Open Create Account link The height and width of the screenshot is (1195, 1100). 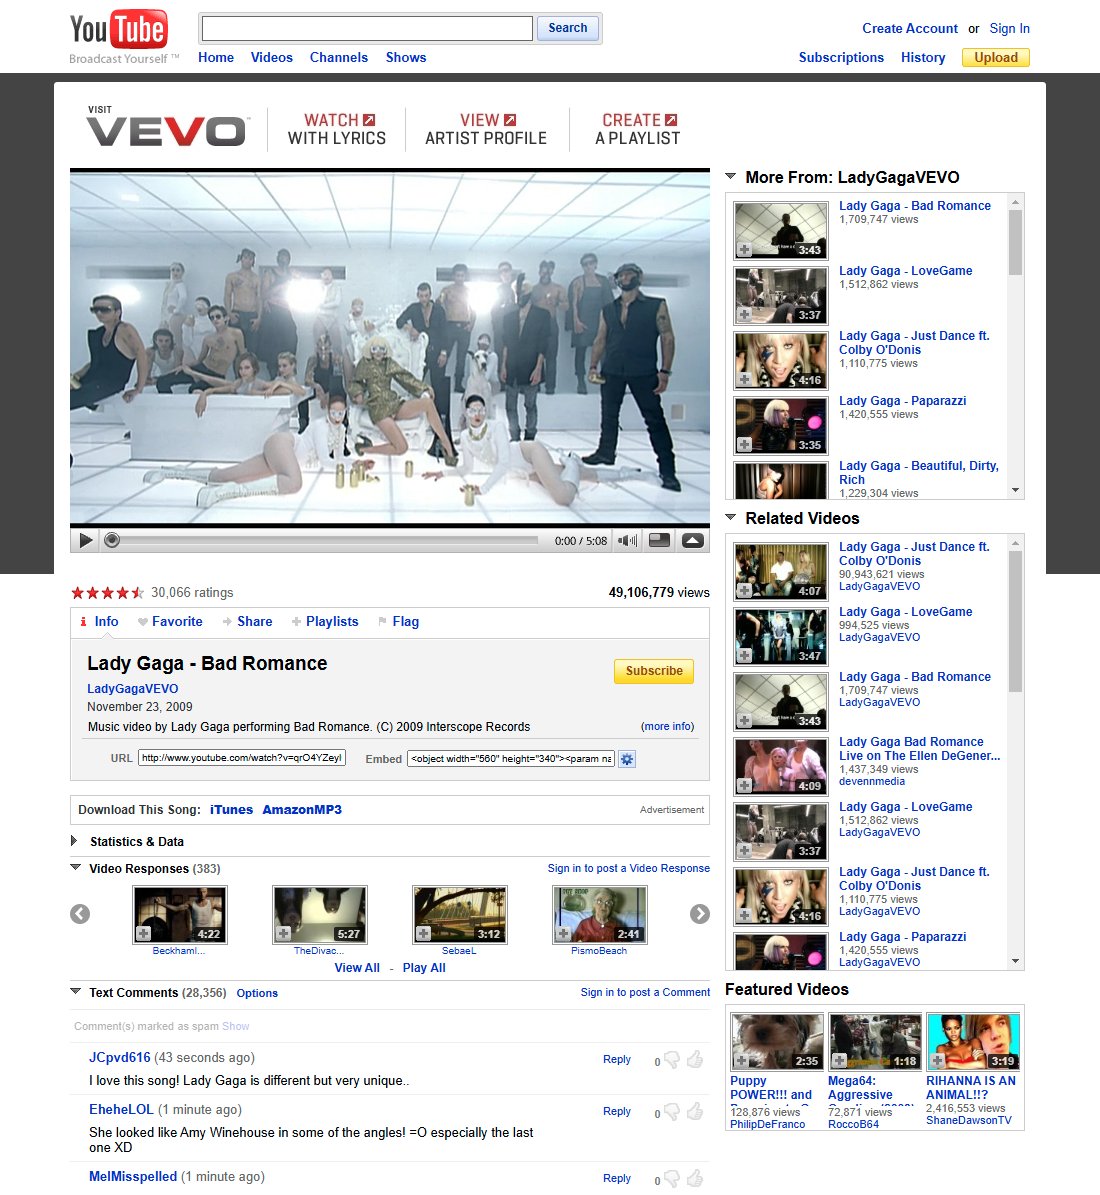(x=909, y=28)
